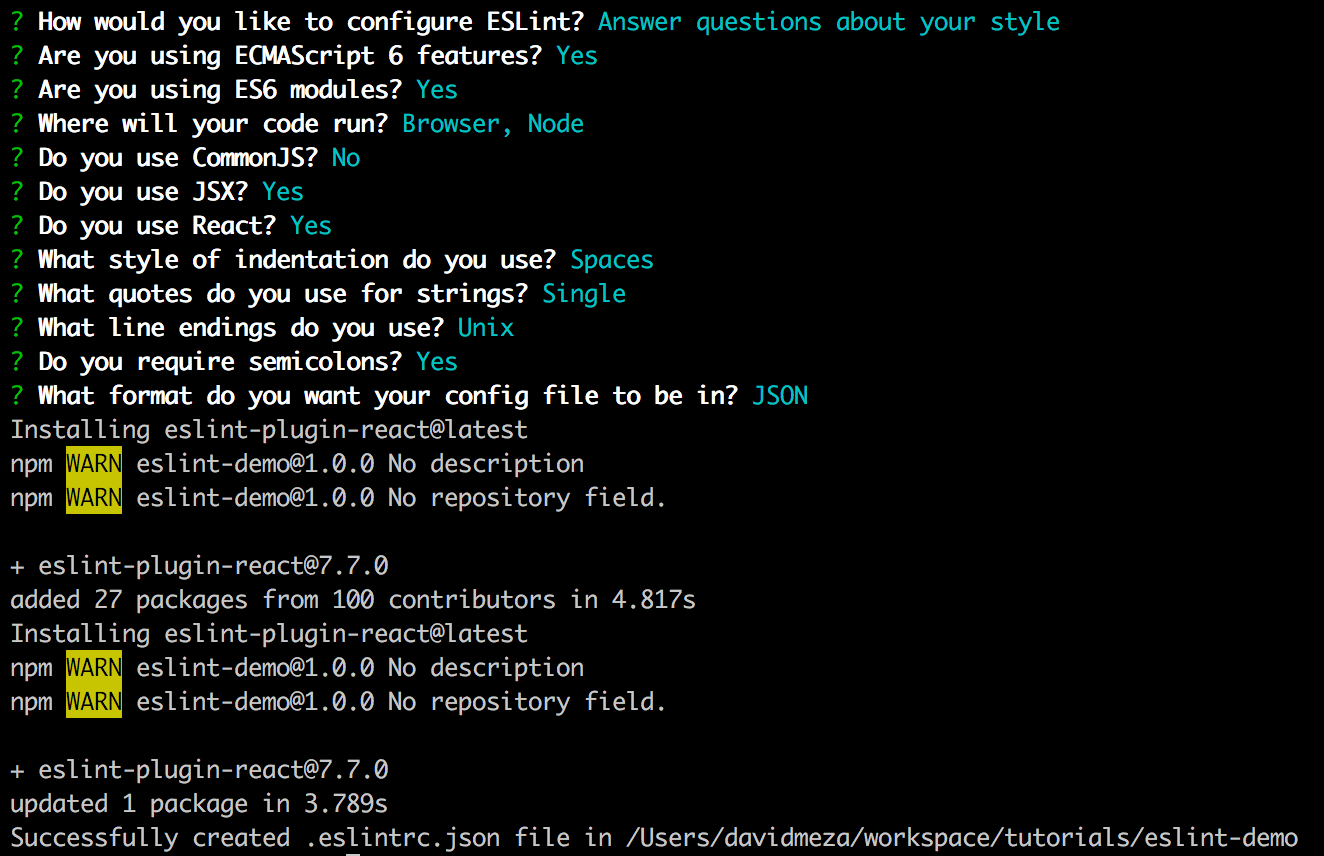Click the 'Answer questions about your style' answer

coord(829,22)
